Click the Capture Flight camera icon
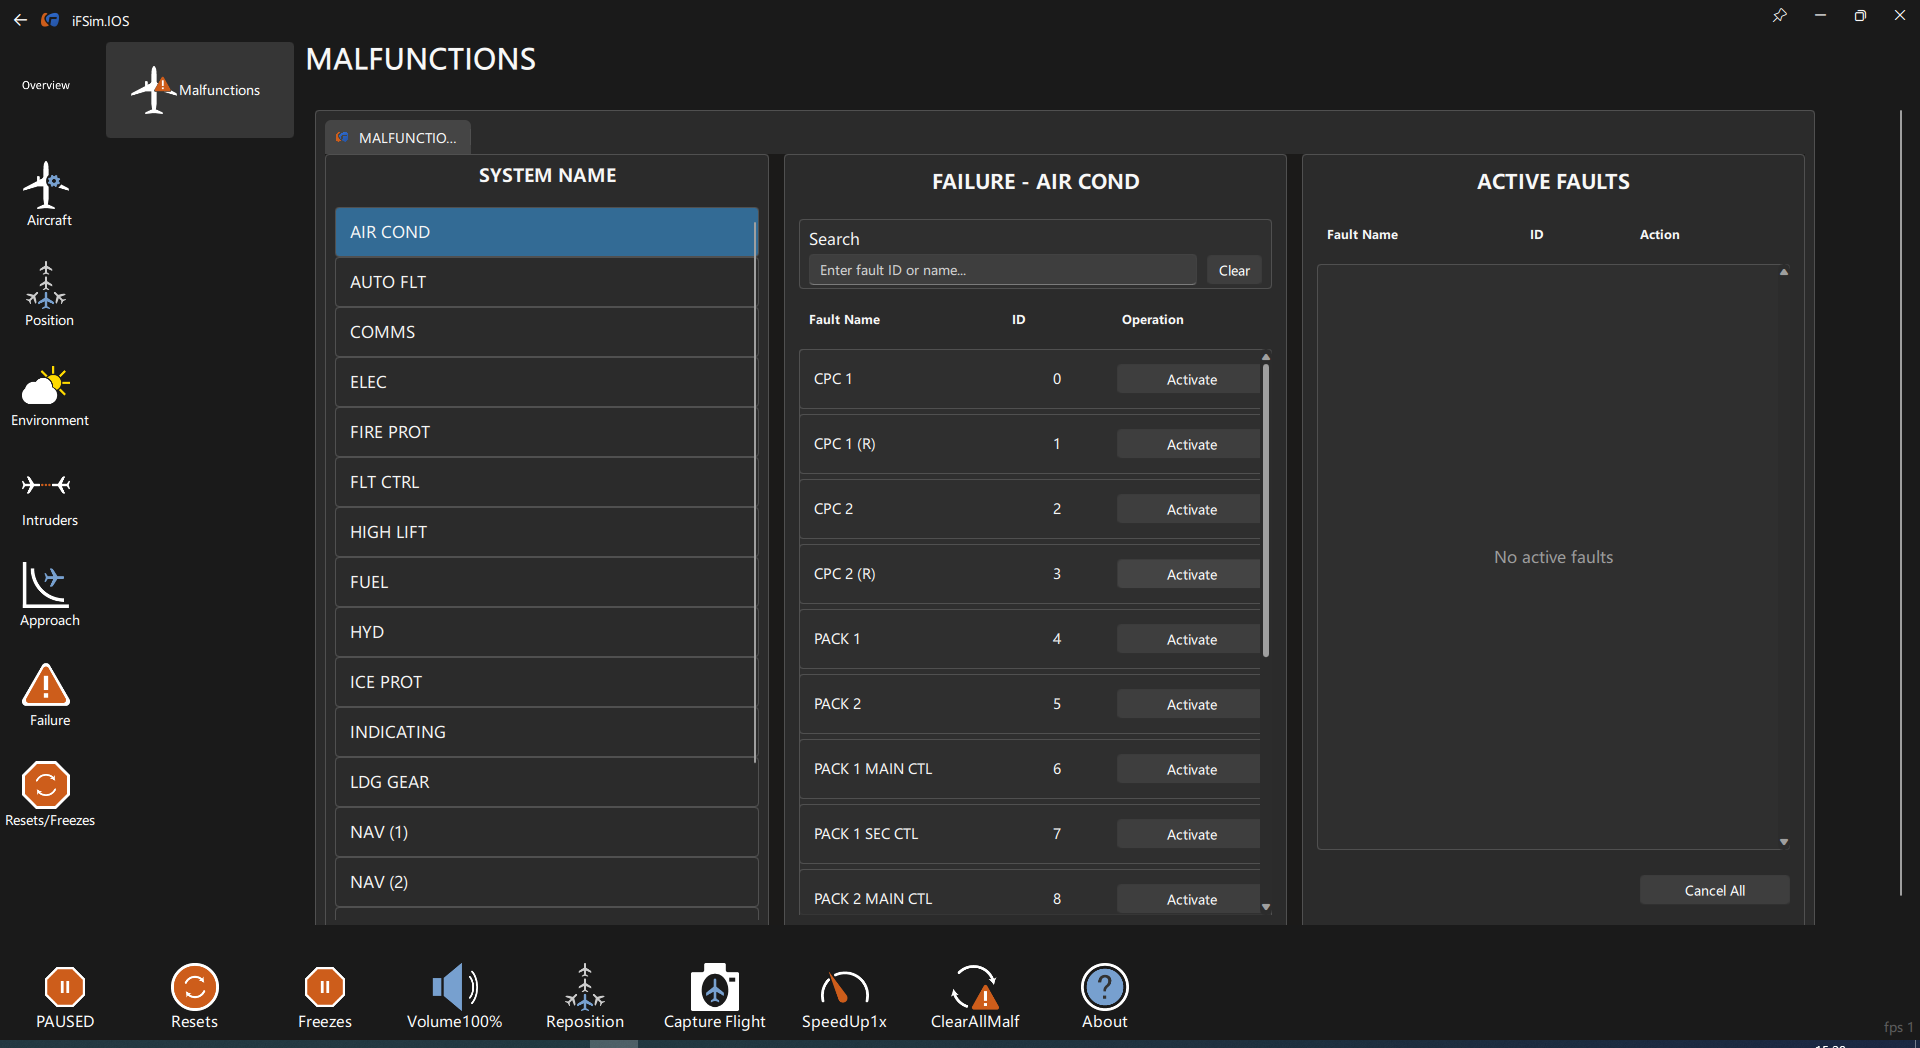Image resolution: width=1920 pixels, height=1048 pixels. [714, 988]
